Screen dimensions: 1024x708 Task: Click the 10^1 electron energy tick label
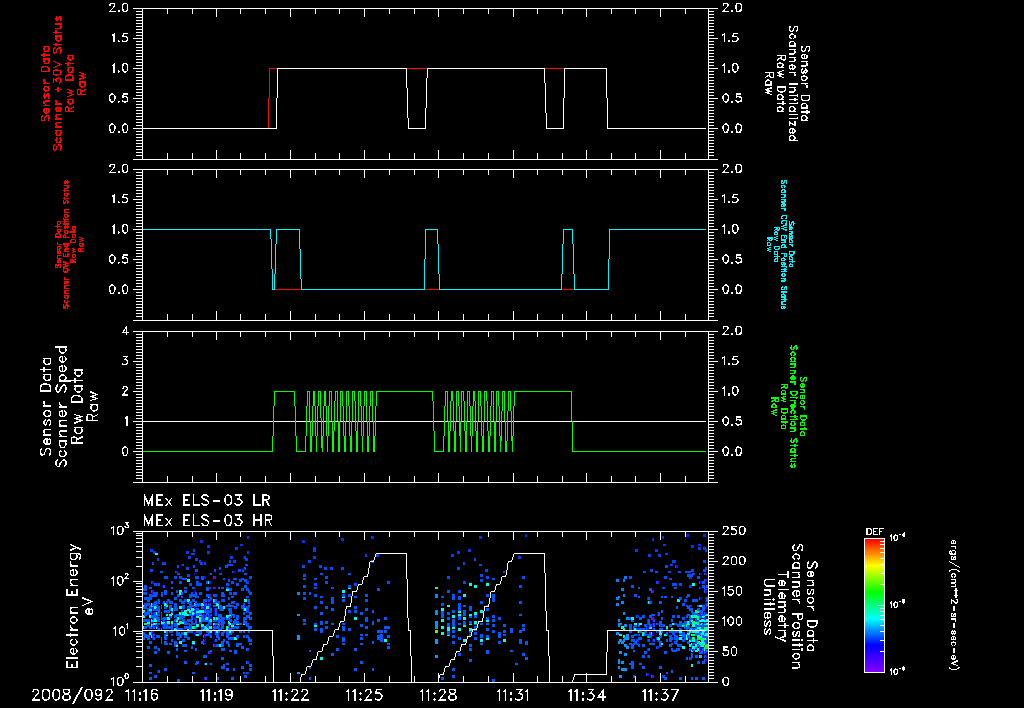coord(119,631)
